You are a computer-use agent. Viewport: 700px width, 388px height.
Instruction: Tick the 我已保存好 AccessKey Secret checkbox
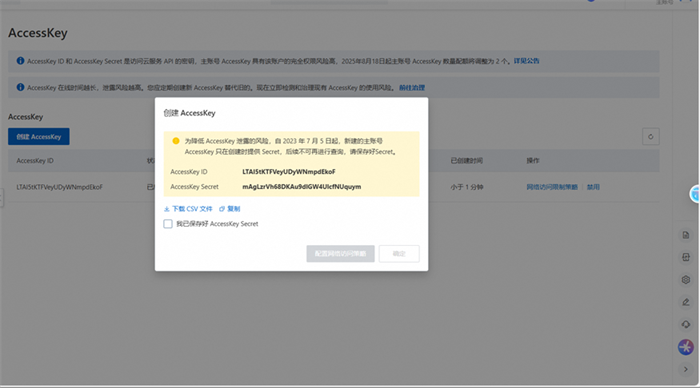click(x=168, y=224)
